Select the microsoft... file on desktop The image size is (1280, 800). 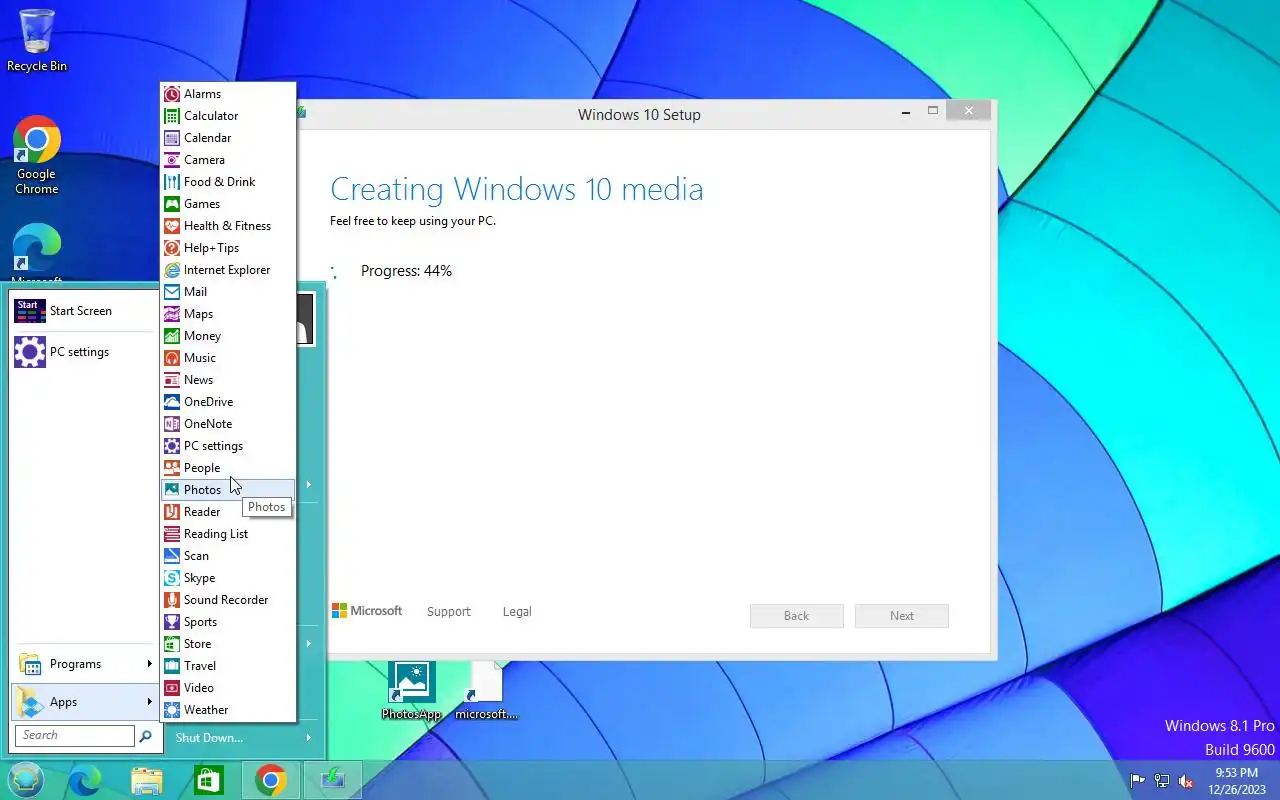[x=486, y=690]
